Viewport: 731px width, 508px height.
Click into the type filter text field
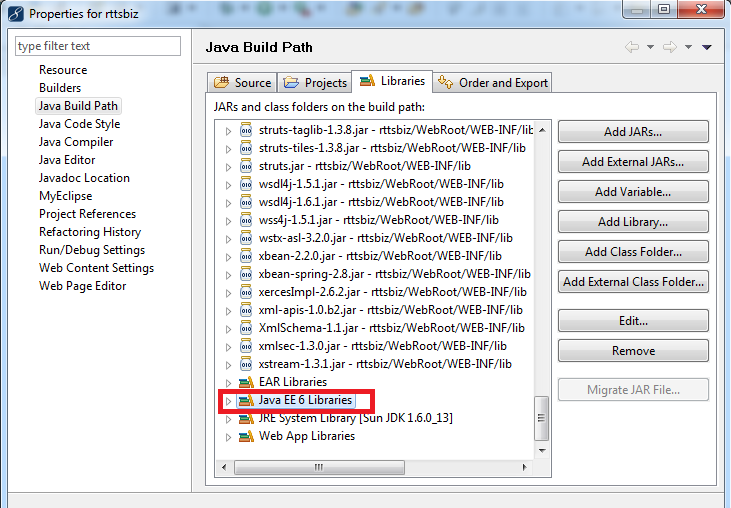point(98,46)
